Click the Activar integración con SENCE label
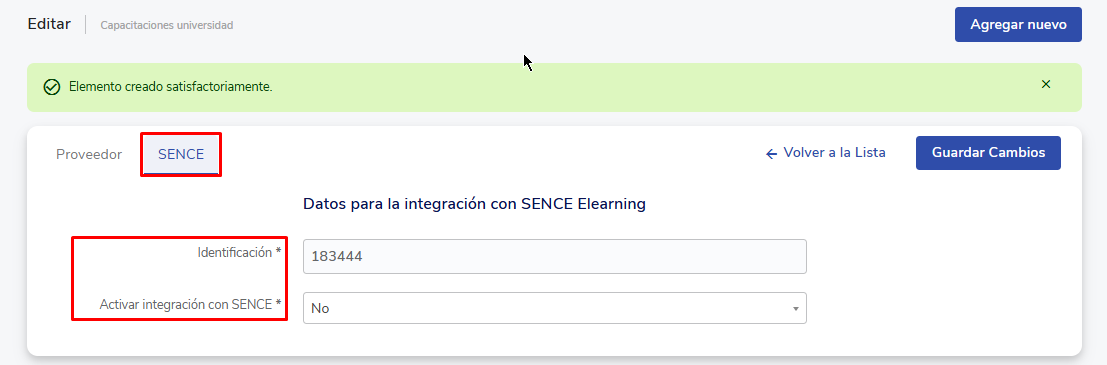 pyautogui.click(x=186, y=305)
